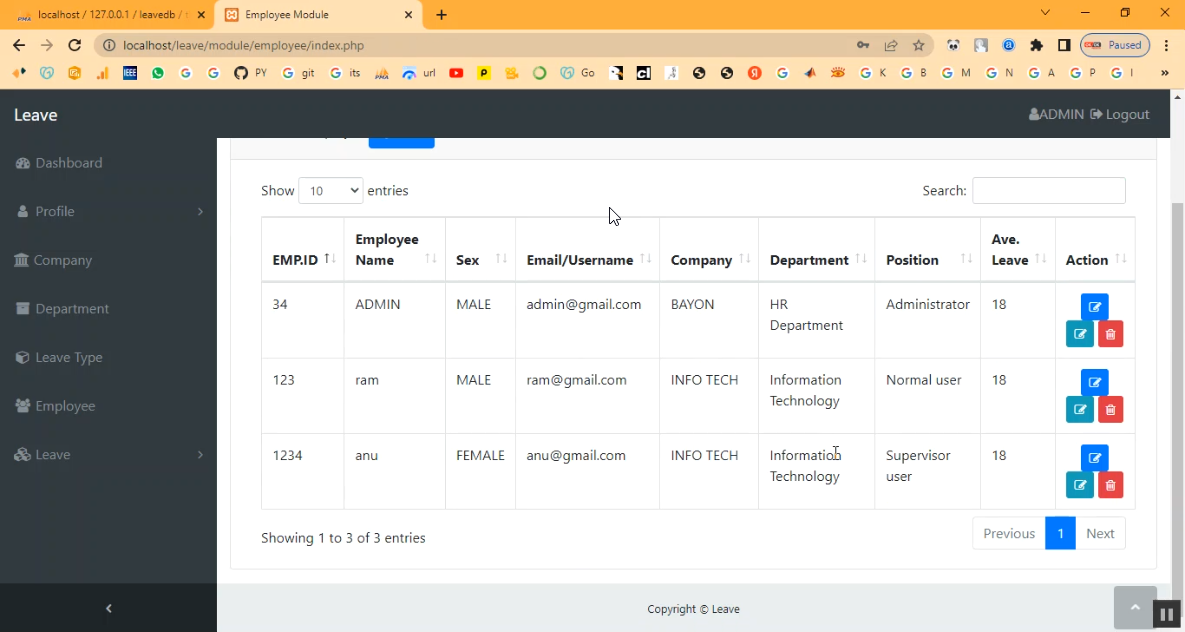
Task: Collapse sidebar using bottom left chevron
Action: tap(108, 608)
